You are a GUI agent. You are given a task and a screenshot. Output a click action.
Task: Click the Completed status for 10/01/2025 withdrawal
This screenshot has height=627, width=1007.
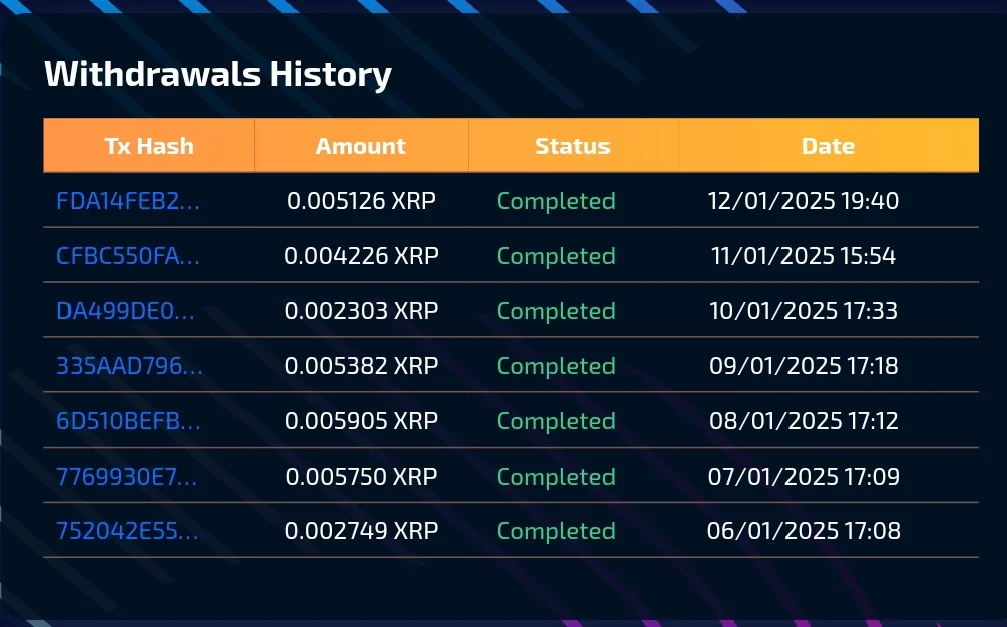pos(556,311)
